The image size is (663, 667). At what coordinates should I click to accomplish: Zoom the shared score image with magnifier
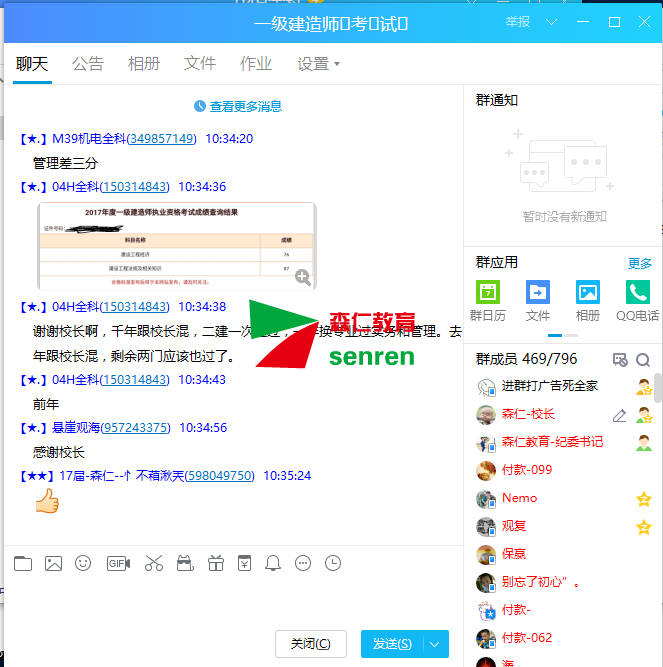(x=303, y=277)
